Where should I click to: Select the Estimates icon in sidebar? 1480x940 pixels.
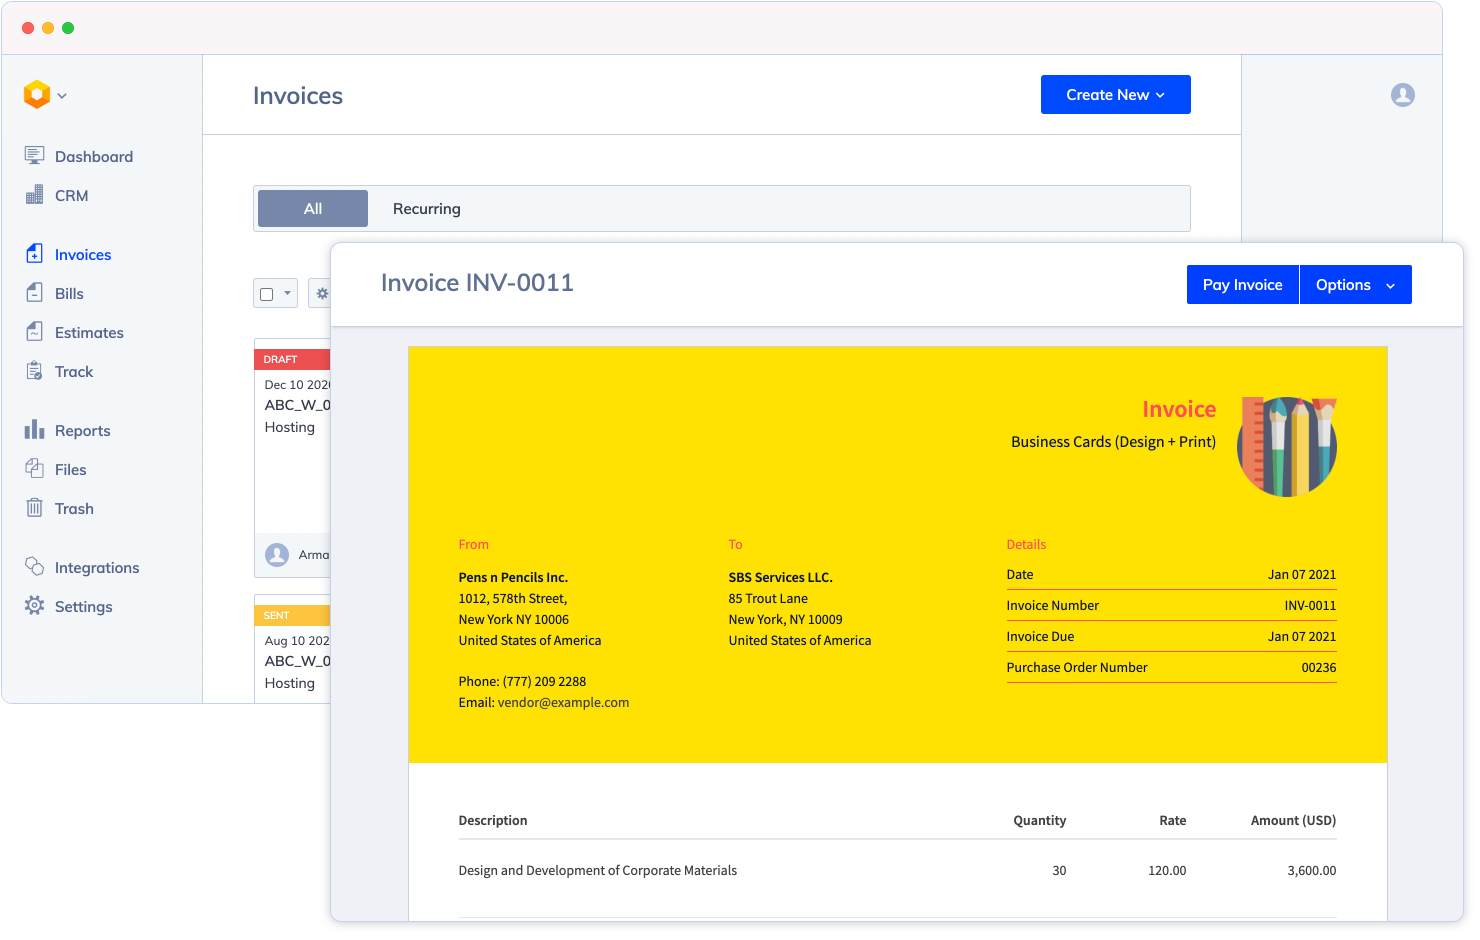[35, 332]
